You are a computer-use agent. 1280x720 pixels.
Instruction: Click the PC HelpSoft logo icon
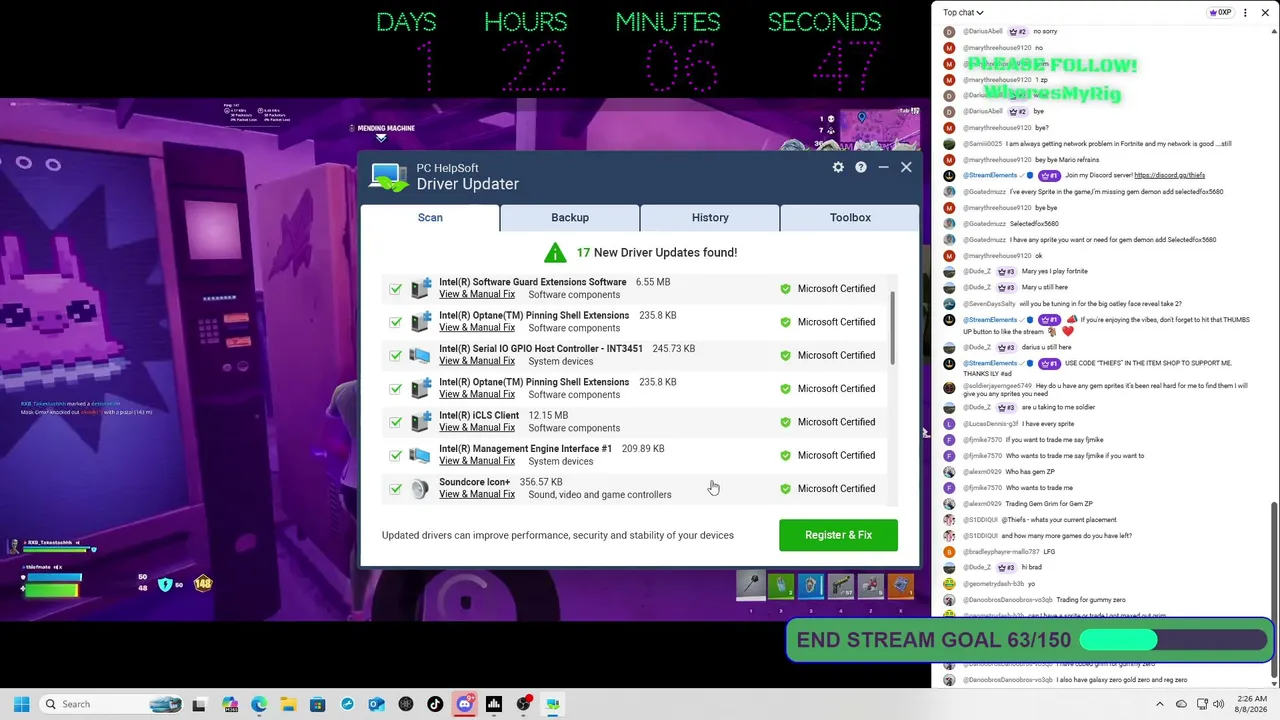tap(388, 177)
